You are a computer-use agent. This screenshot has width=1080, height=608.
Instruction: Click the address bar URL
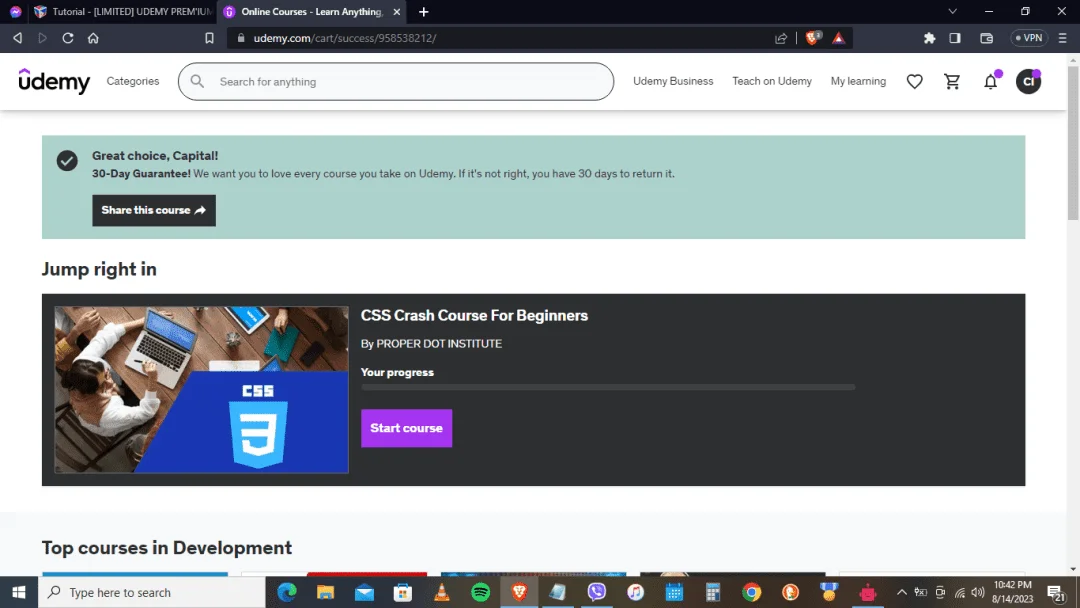click(x=344, y=38)
